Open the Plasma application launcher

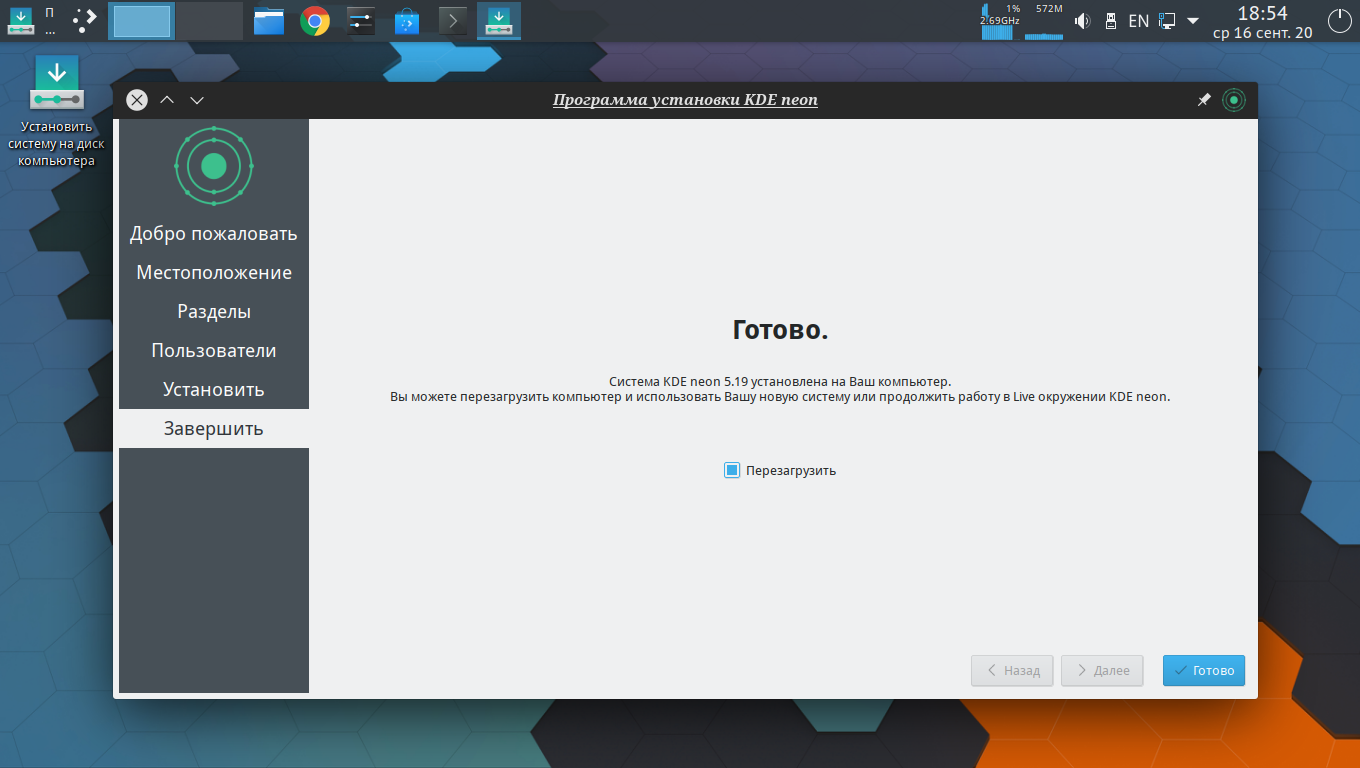(x=86, y=20)
